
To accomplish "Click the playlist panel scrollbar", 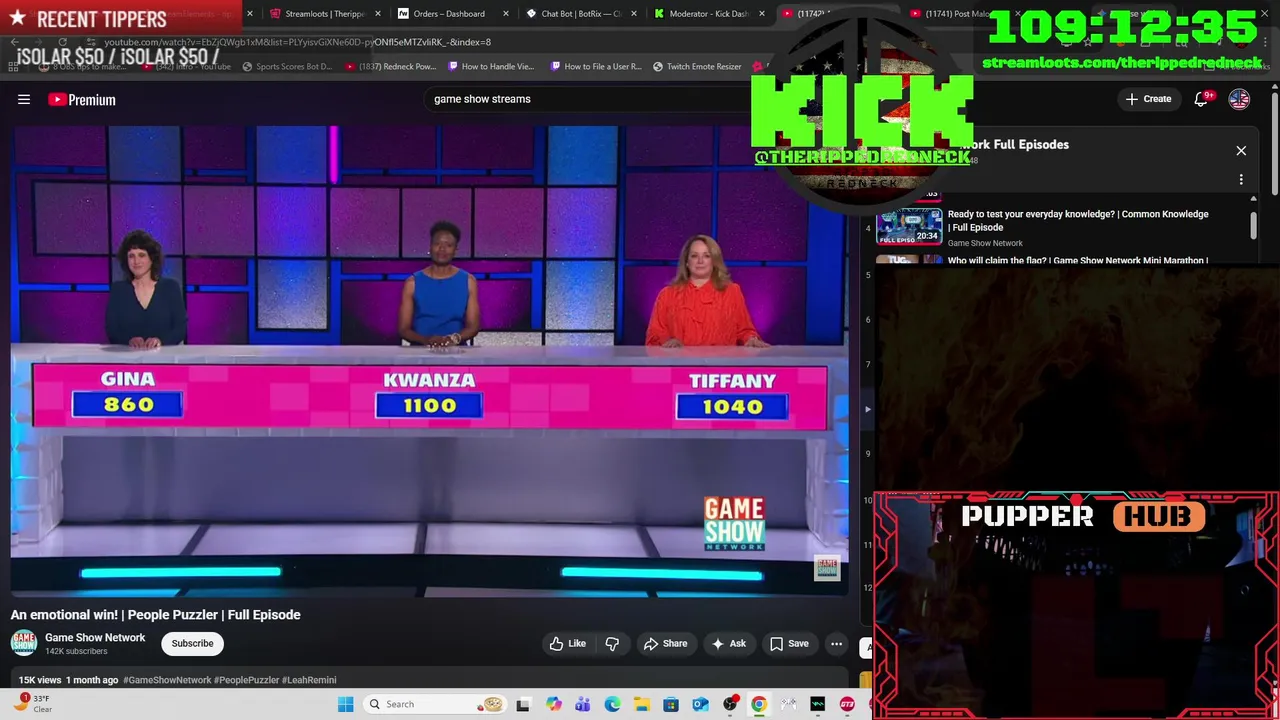I will 1254,224.
